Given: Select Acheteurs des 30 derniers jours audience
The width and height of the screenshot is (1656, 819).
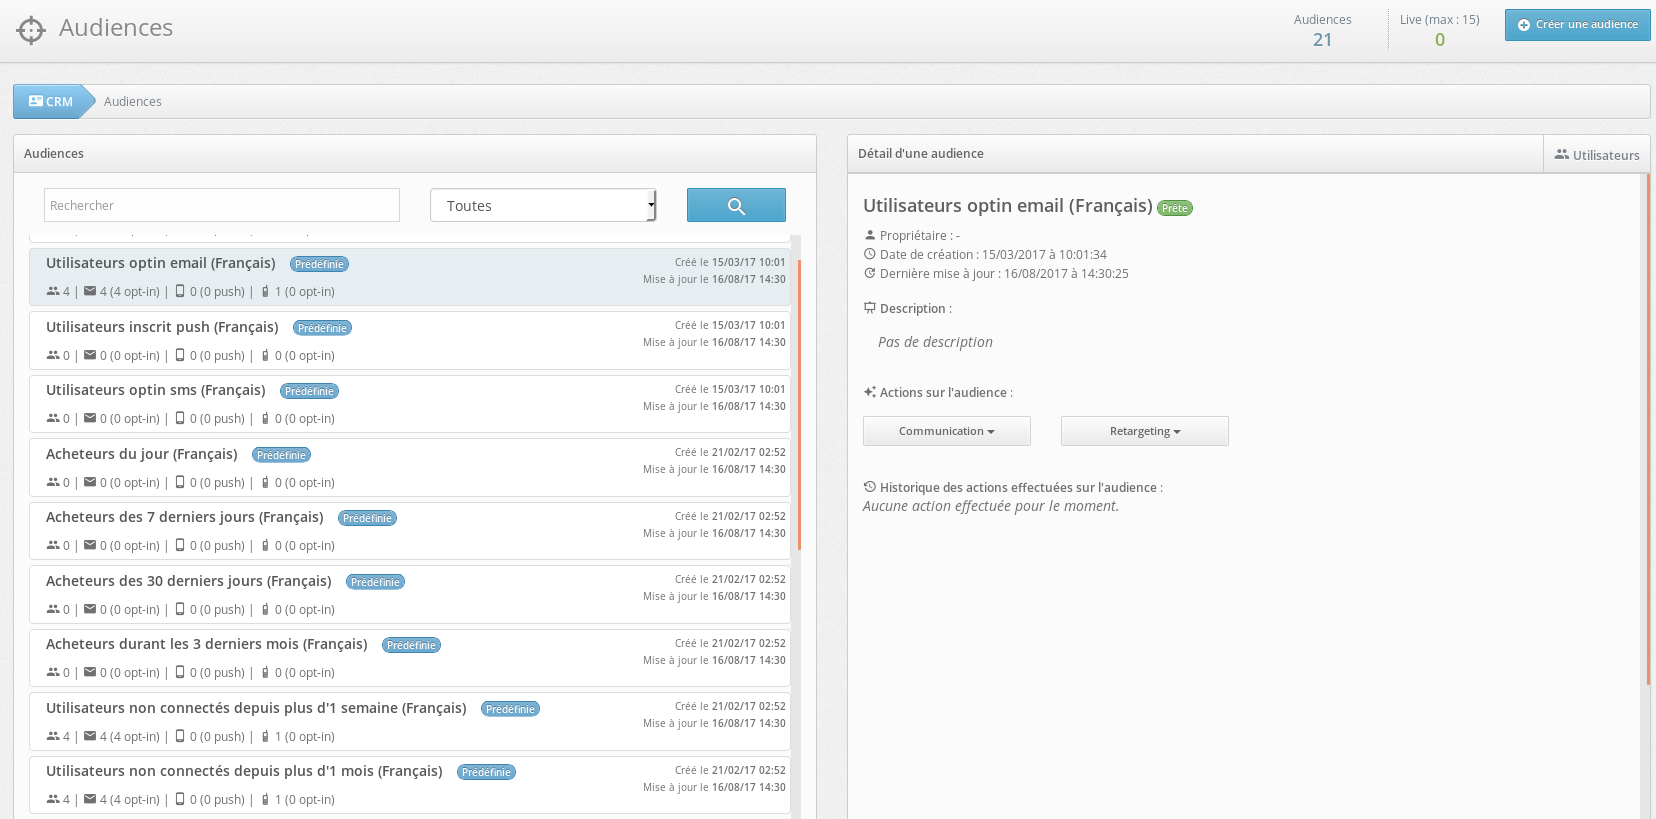Looking at the screenshot, I should pos(188,582).
